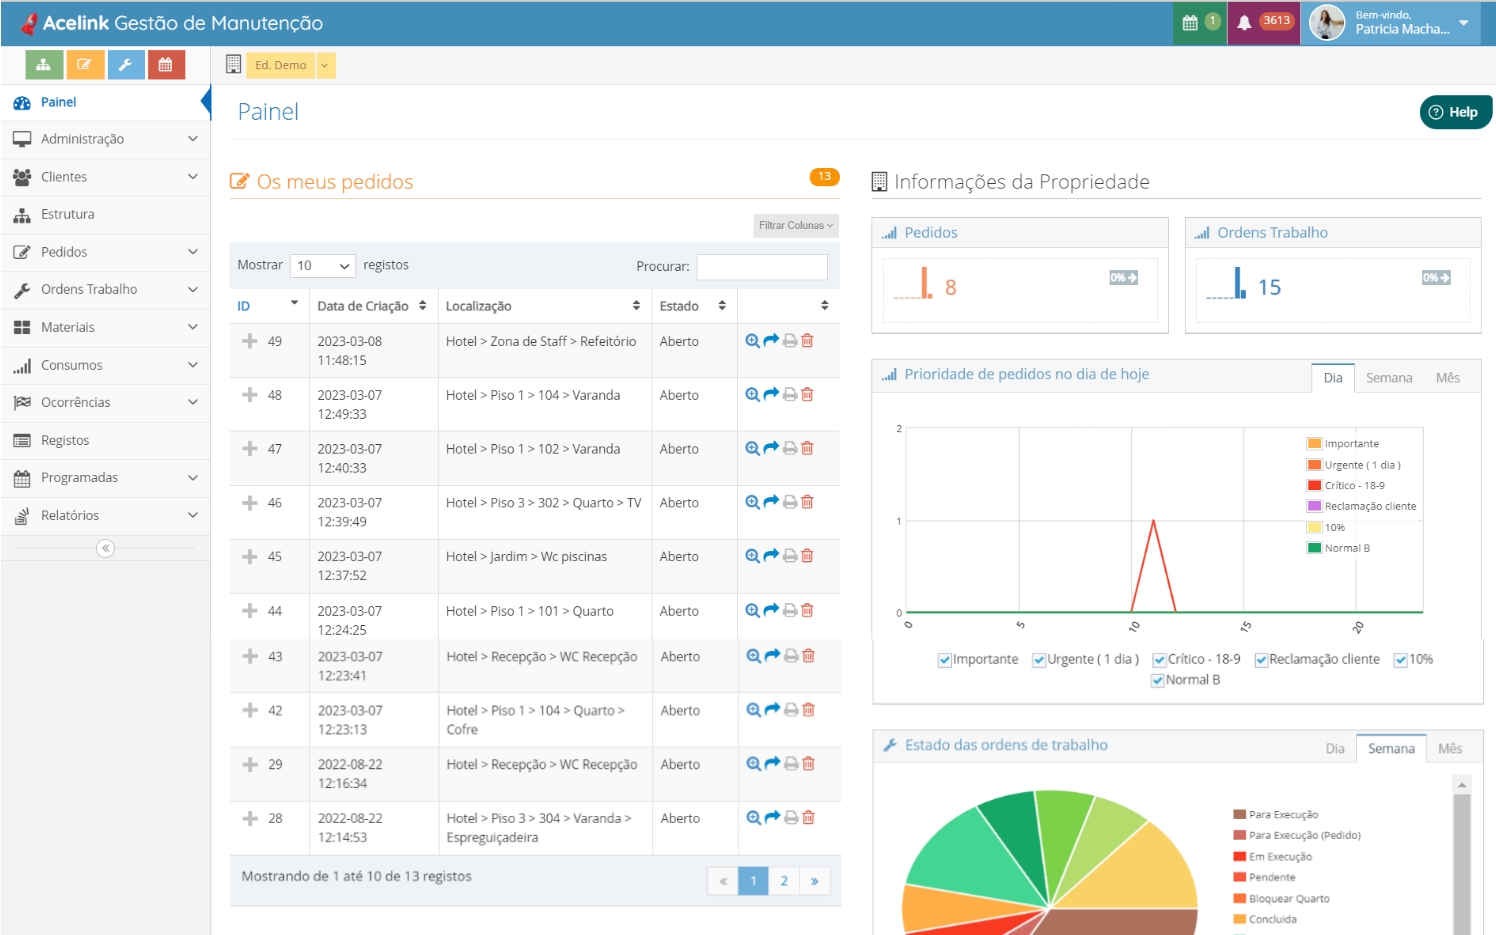
Task: Click the green structure icon in the toolbar
Action: [44, 64]
